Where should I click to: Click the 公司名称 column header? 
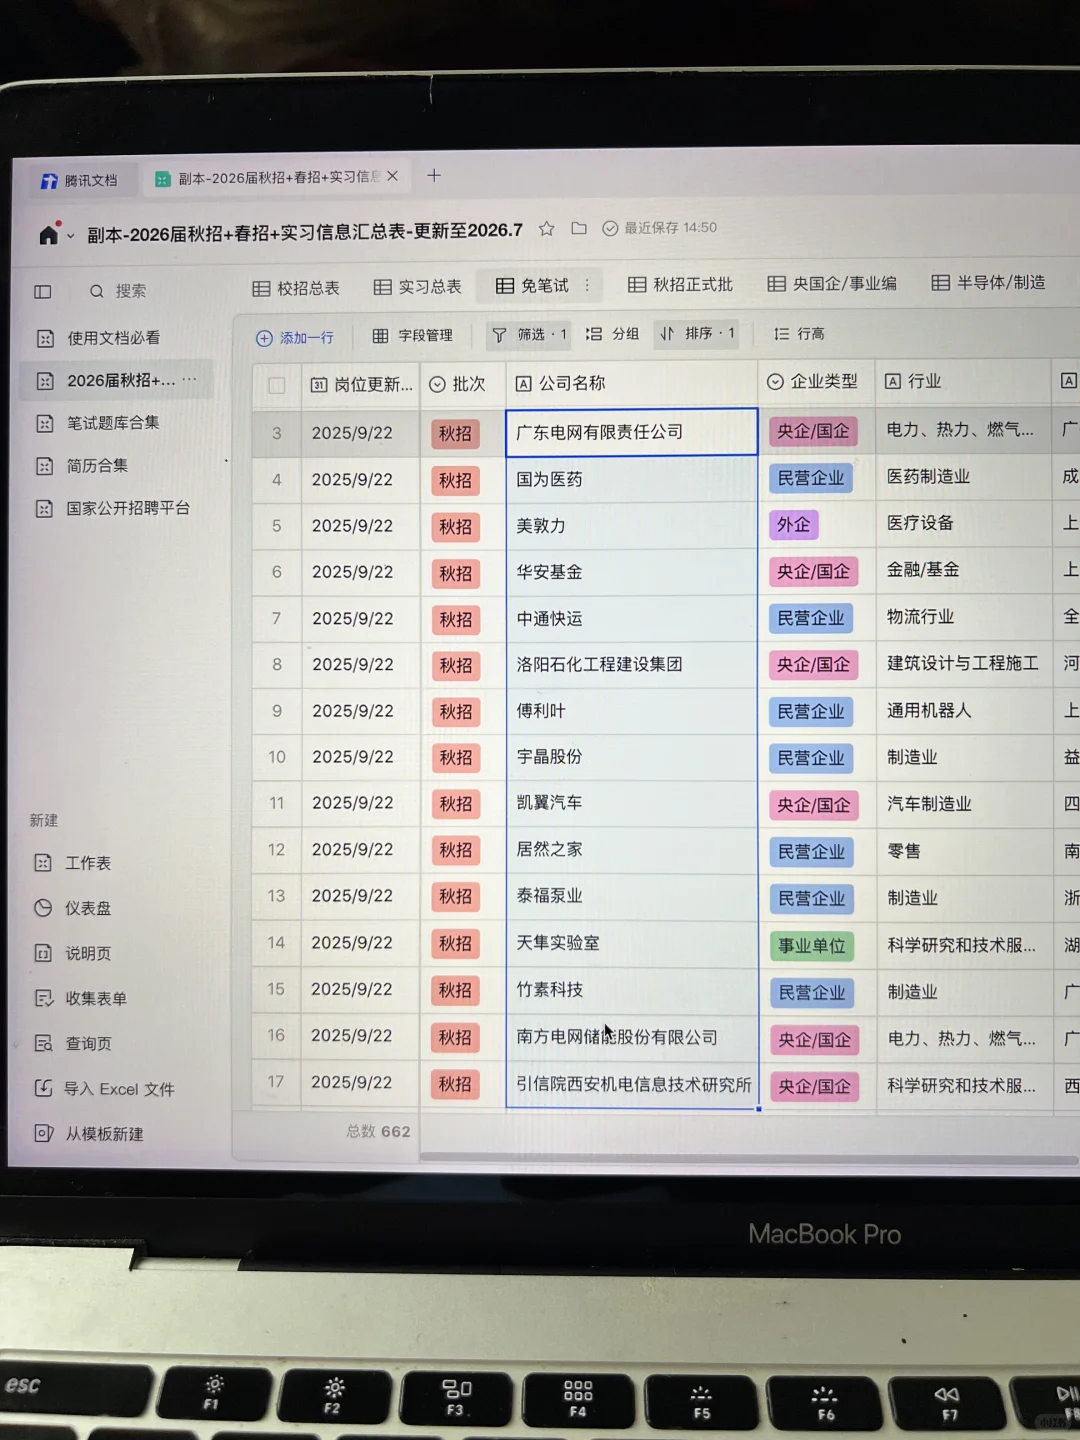coord(632,383)
